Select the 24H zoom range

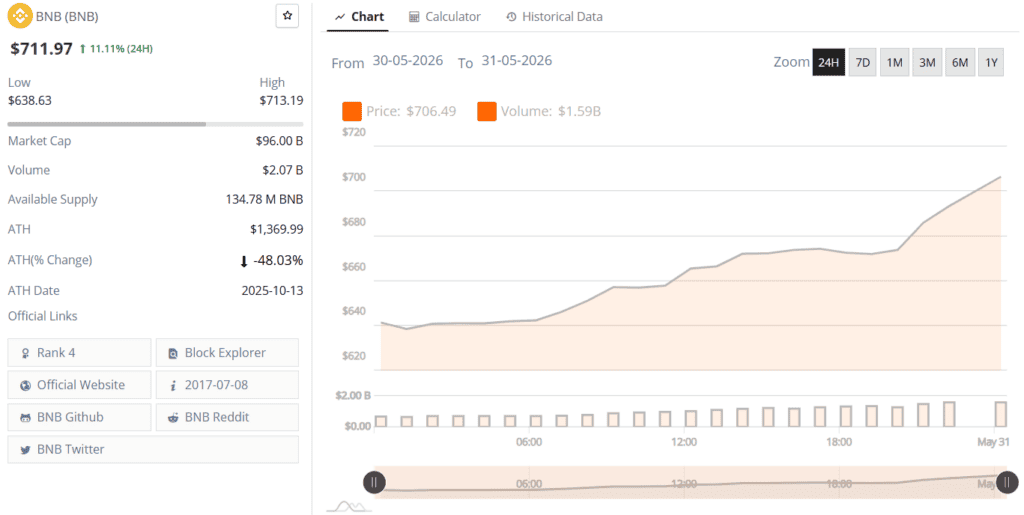(828, 63)
